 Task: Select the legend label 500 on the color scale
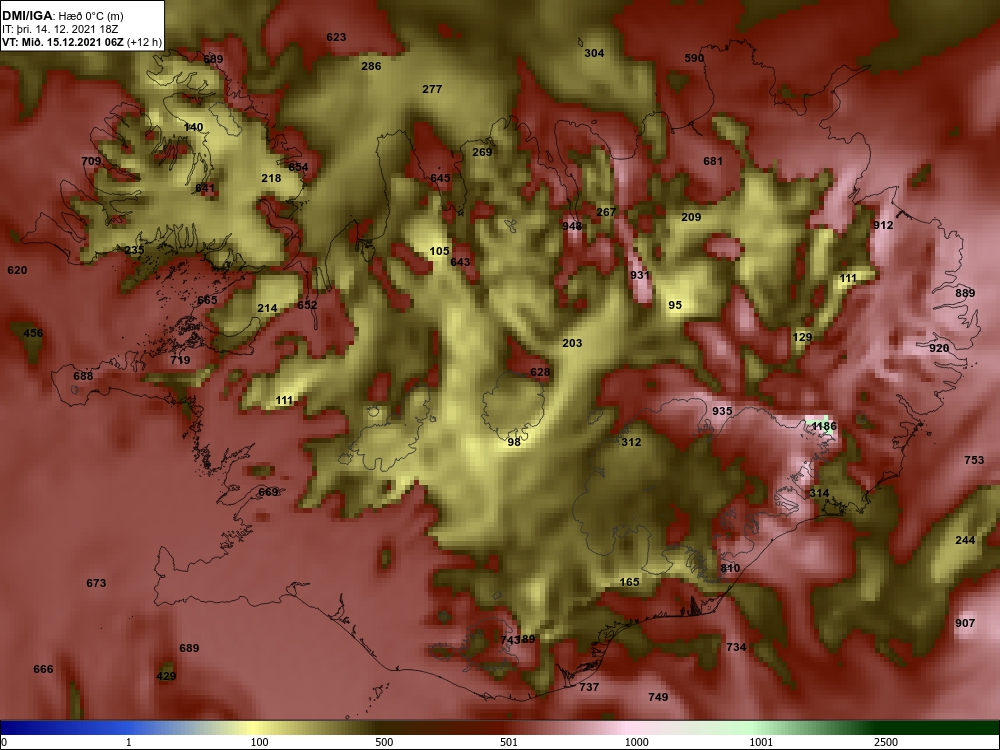pyautogui.click(x=384, y=742)
